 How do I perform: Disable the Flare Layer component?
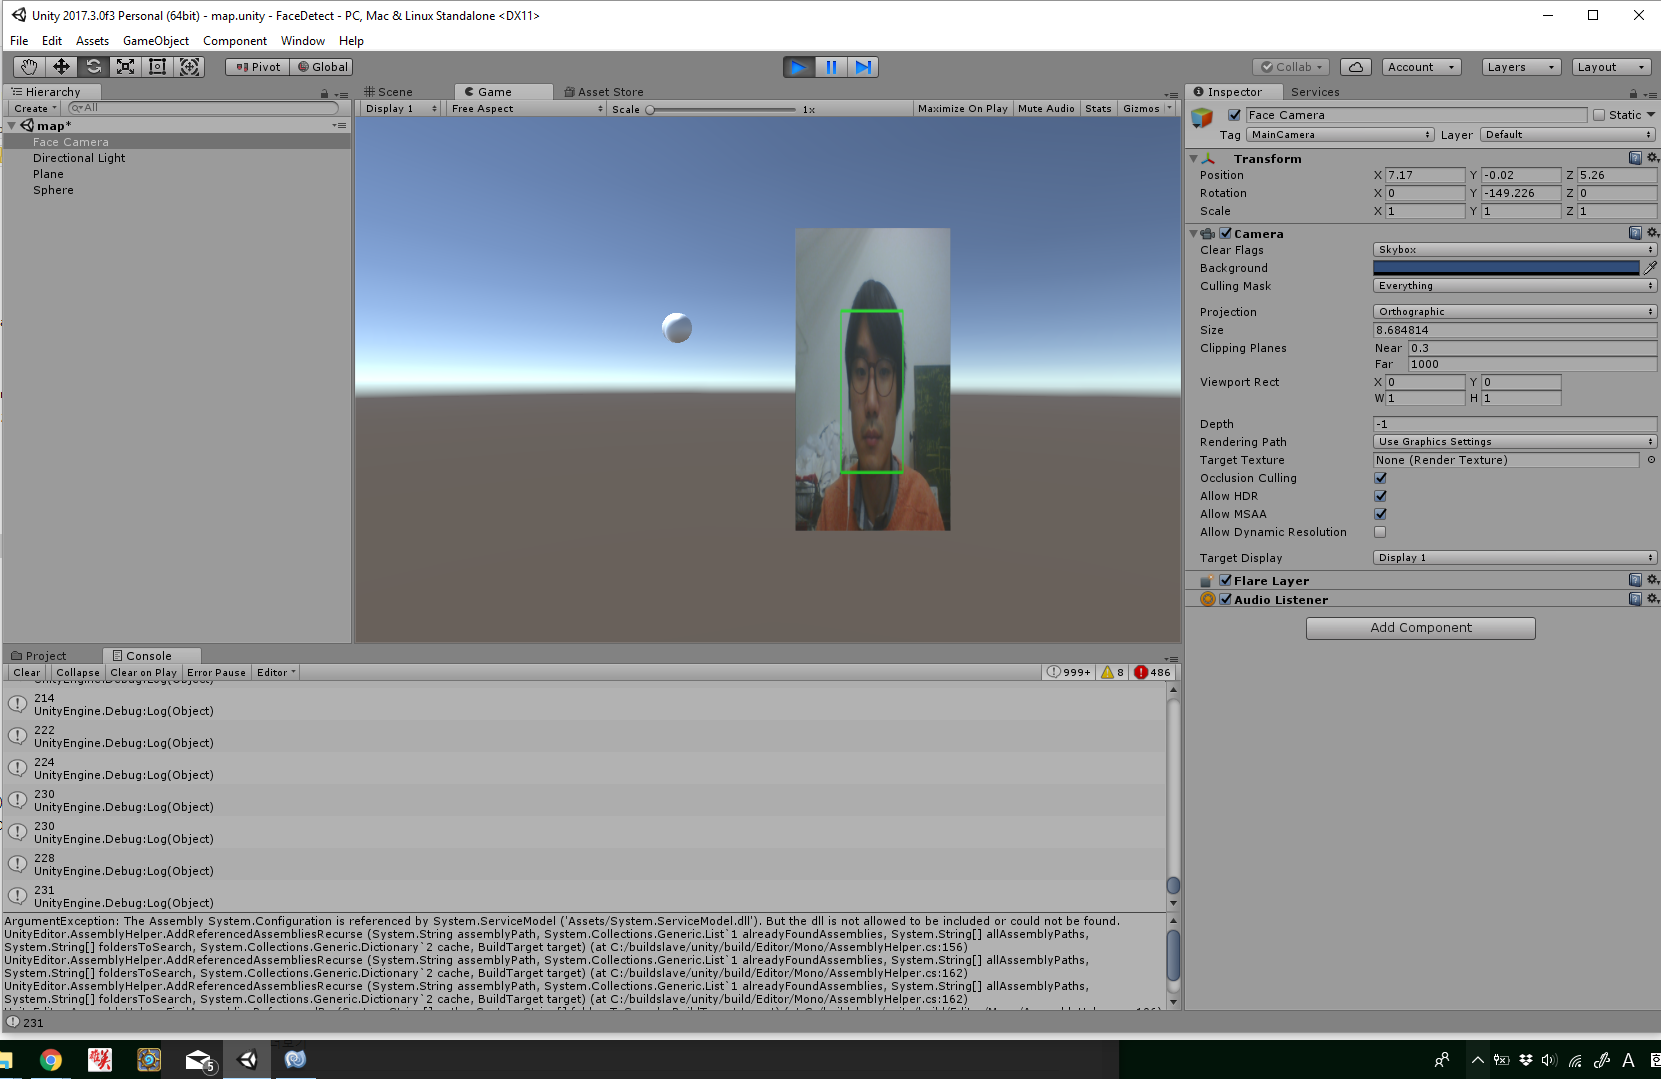click(x=1225, y=580)
